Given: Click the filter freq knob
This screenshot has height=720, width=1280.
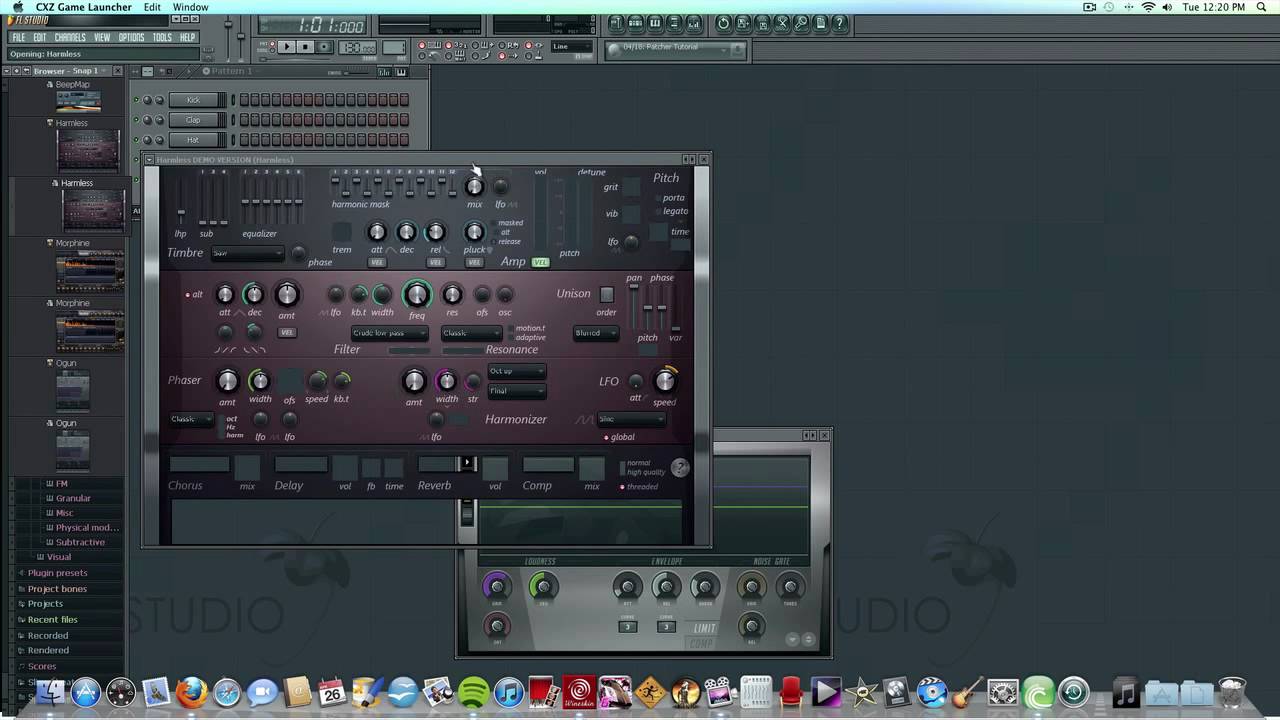Looking at the screenshot, I should pos(417,294).
